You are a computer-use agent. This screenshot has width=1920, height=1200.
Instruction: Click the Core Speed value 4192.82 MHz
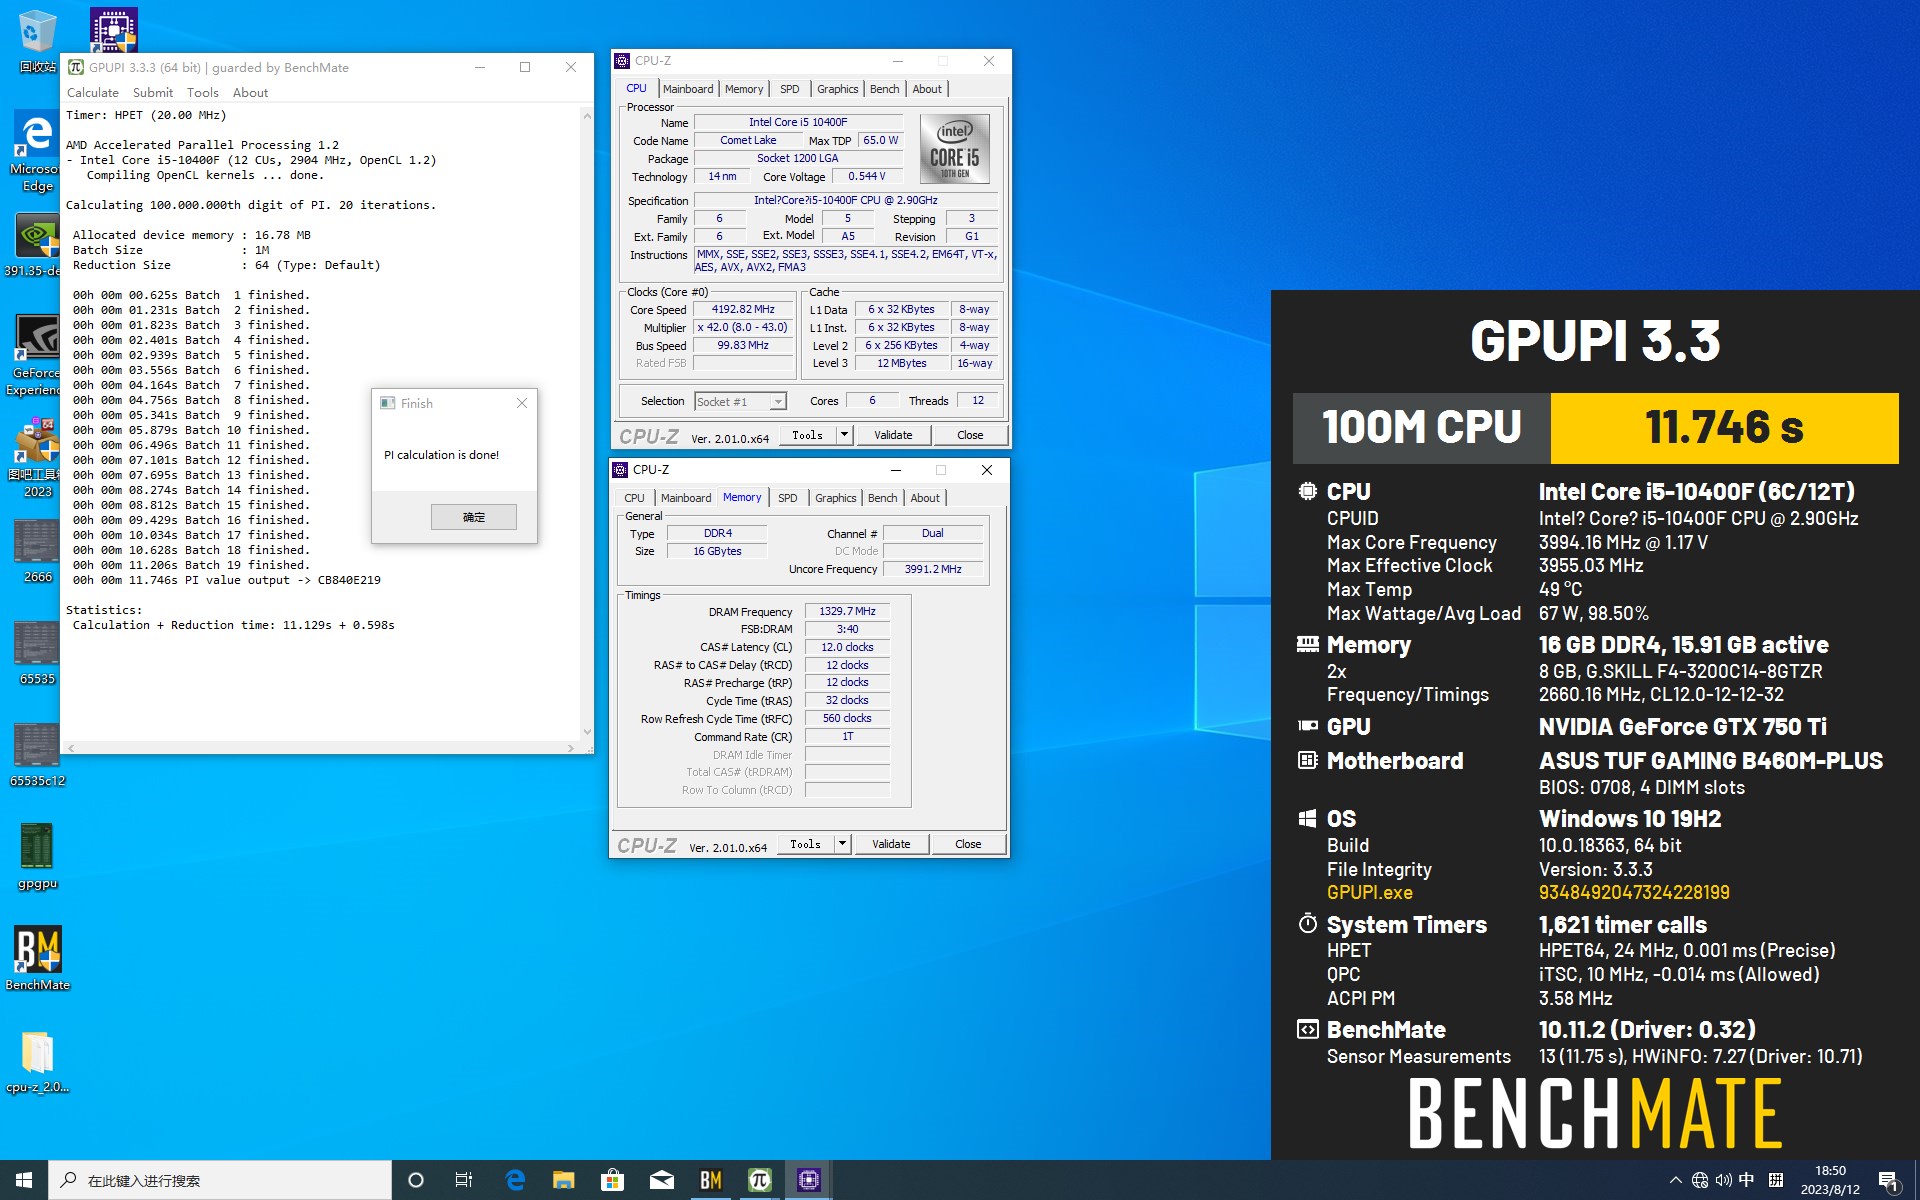[743, 309]
